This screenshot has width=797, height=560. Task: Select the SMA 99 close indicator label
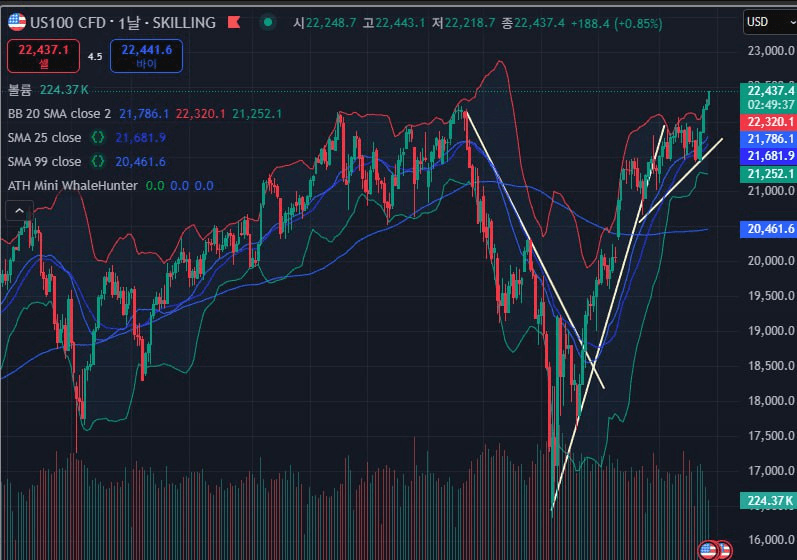coord(44,162)
